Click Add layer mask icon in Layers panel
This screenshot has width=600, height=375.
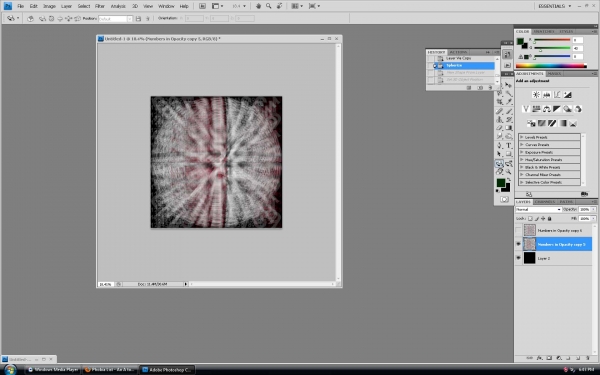[x=549, y=358]
